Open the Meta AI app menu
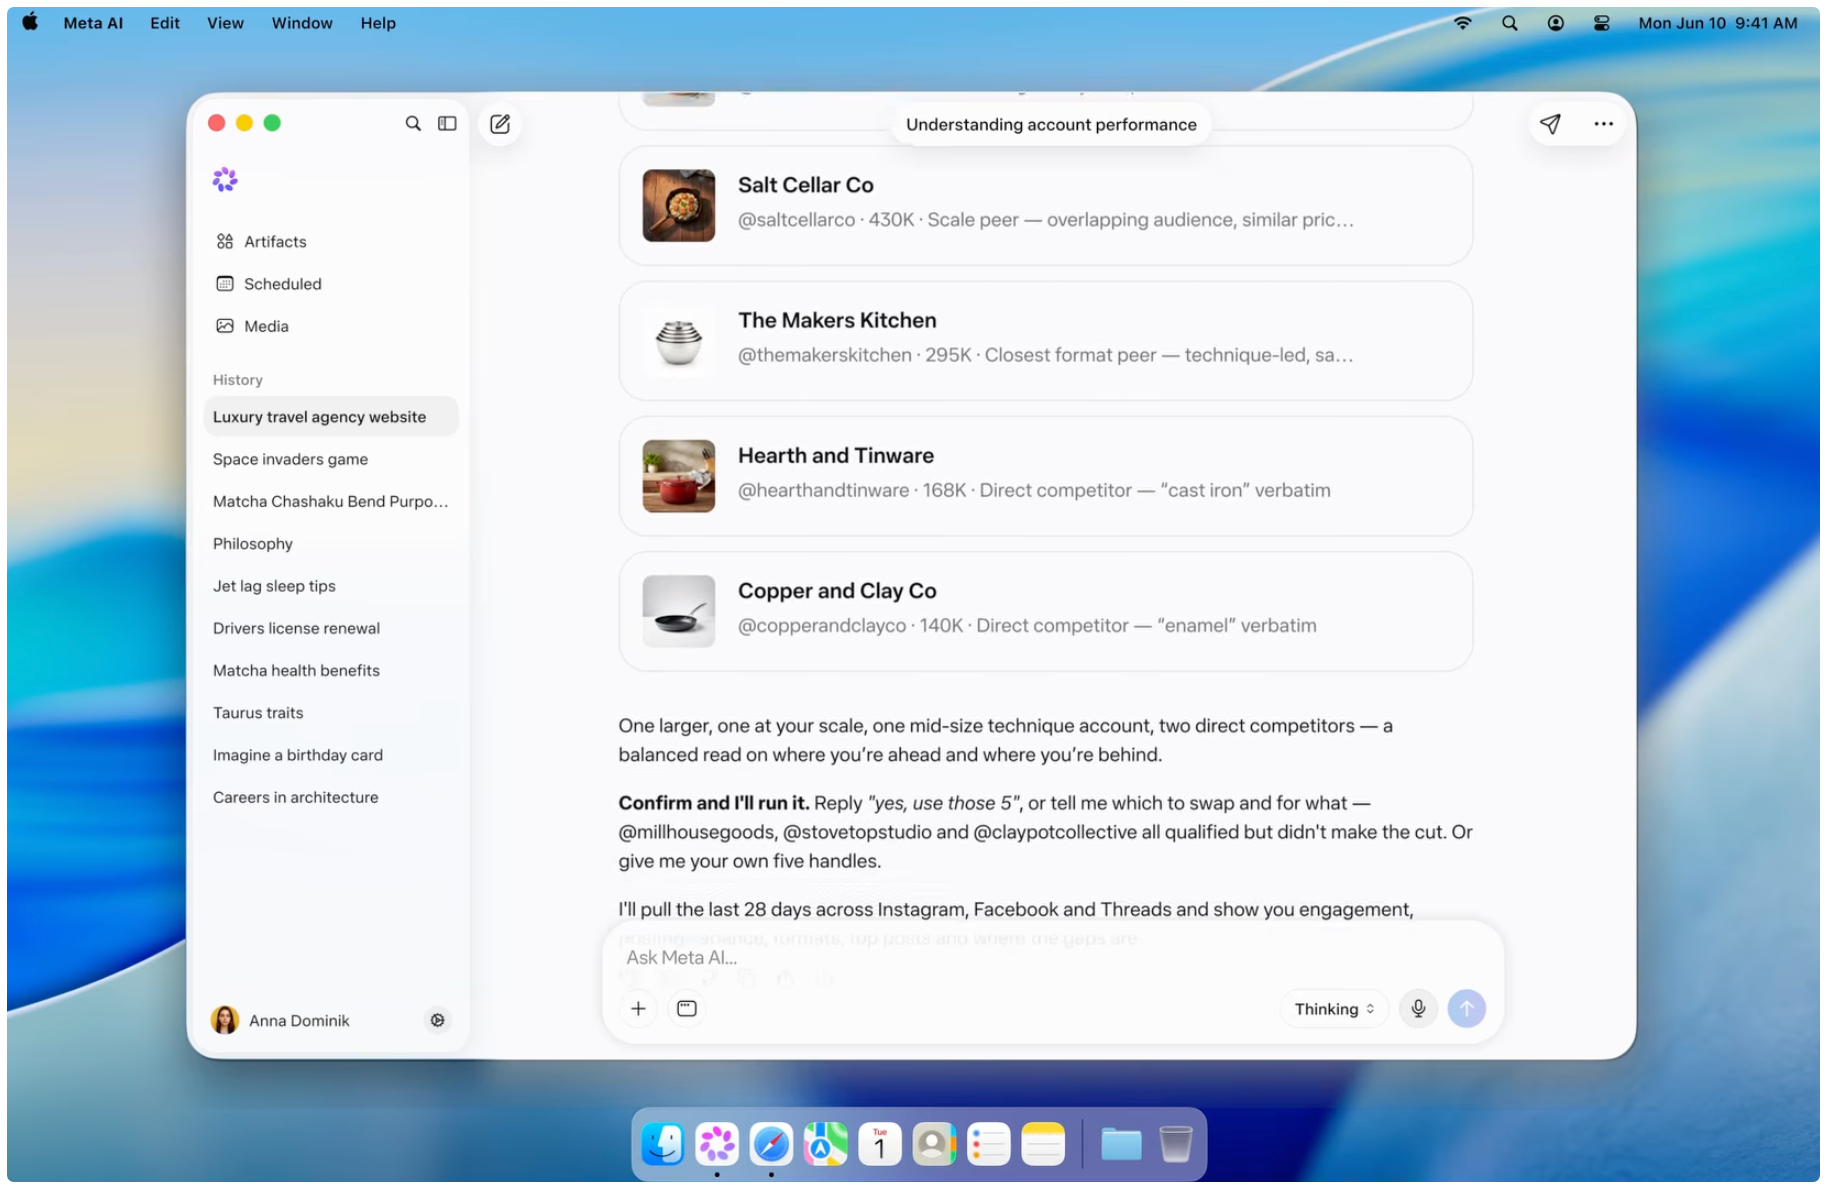This screenshot has width=1826, height=1188. click(x=93, y=23)
